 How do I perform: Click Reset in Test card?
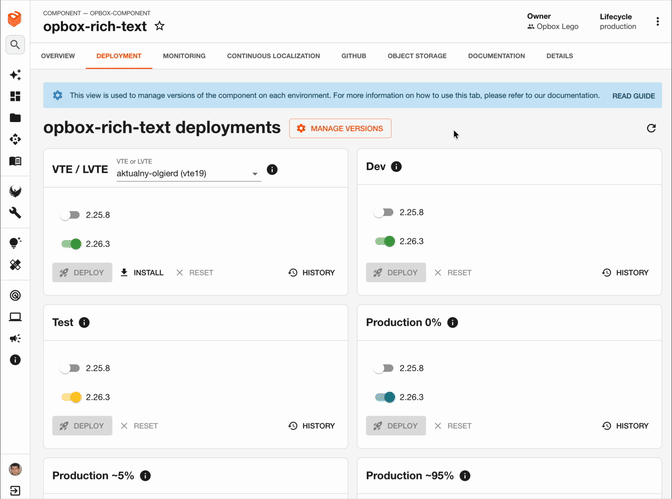click(139, 426)
